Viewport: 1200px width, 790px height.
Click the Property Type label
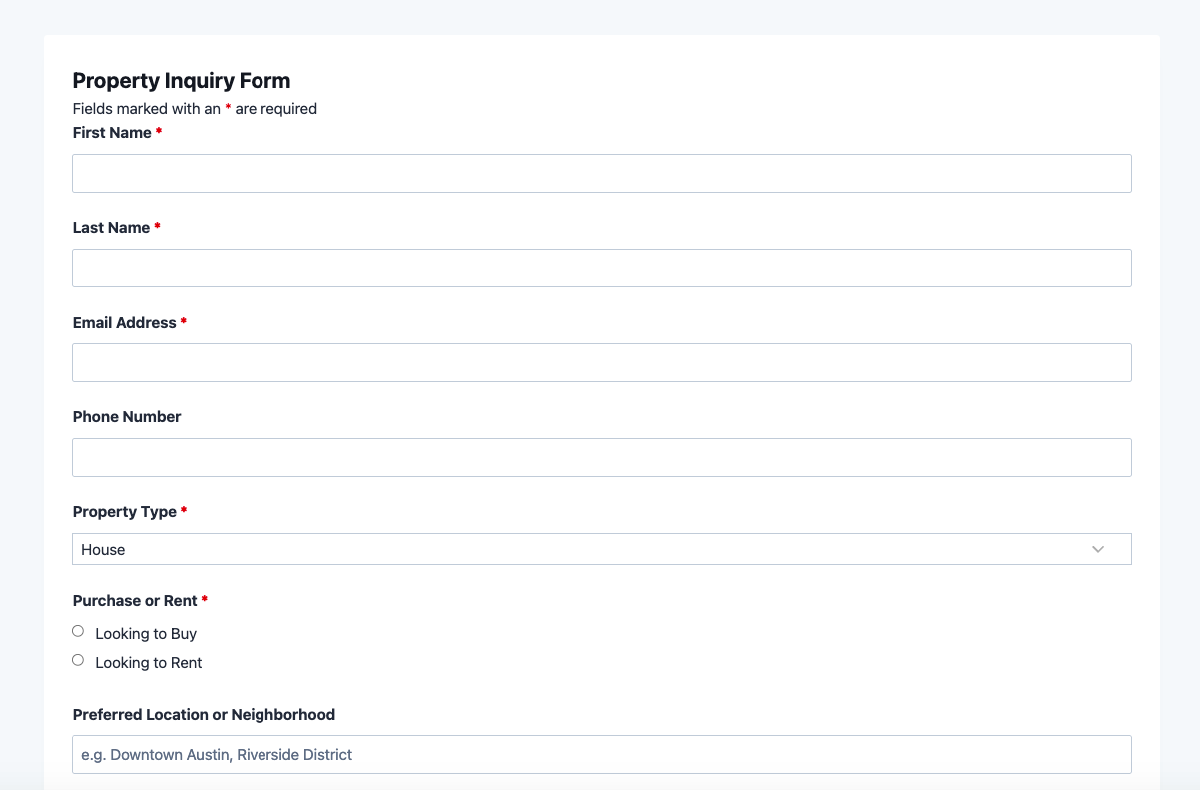tap(124, 512)
